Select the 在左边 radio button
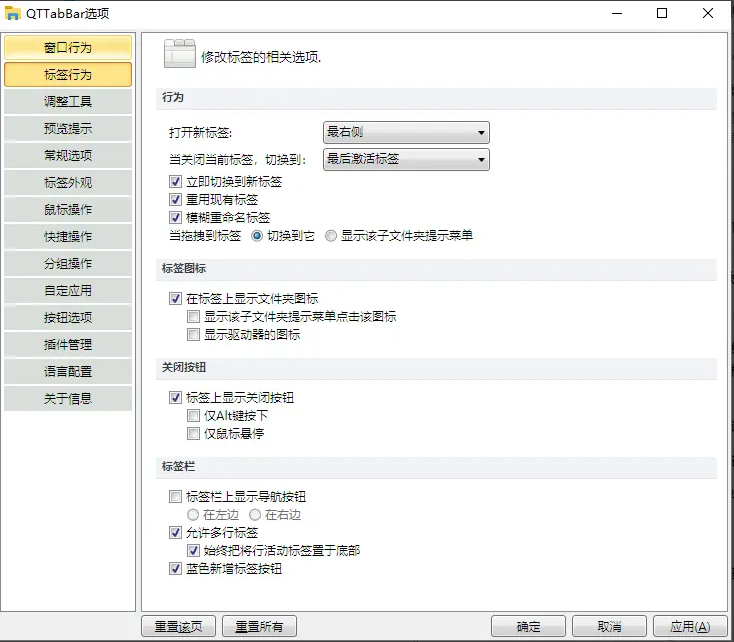 pos(193,515)
